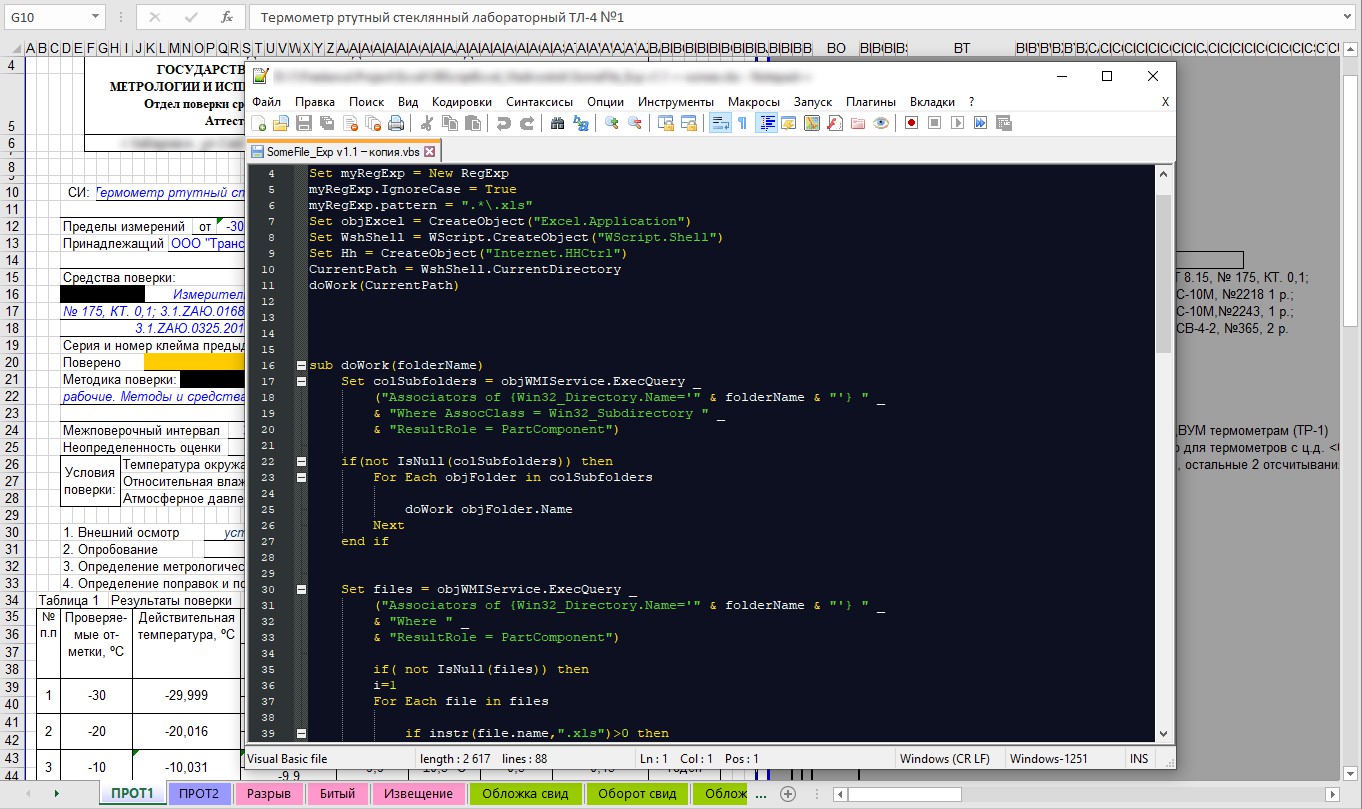Switch to the ПРОТ2 sheet tab
This screenshot has width=1362, height=809.
pos(199,794)
